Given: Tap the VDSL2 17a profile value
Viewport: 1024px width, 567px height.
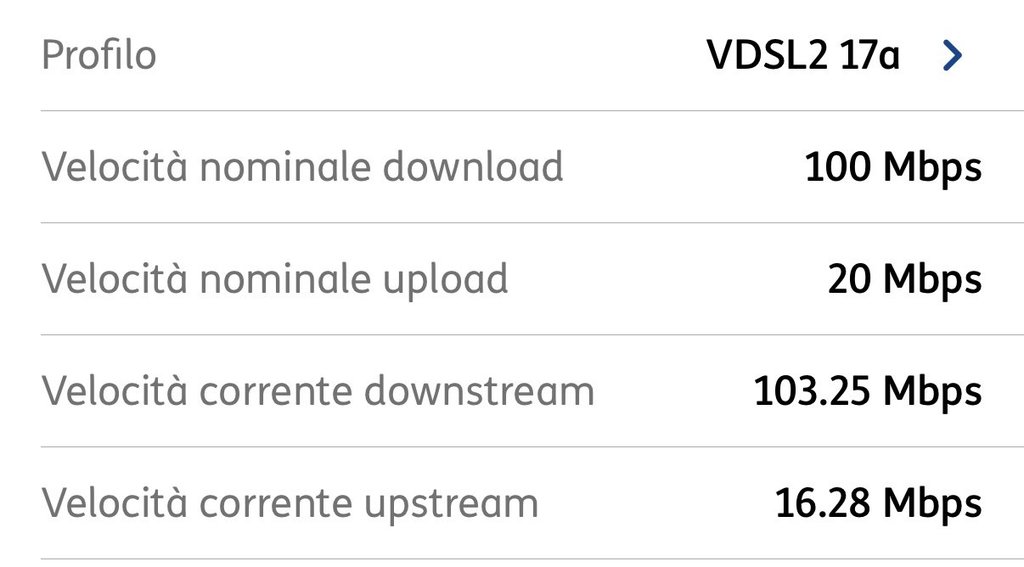Looking at the screenshot, I should point(803,56).
